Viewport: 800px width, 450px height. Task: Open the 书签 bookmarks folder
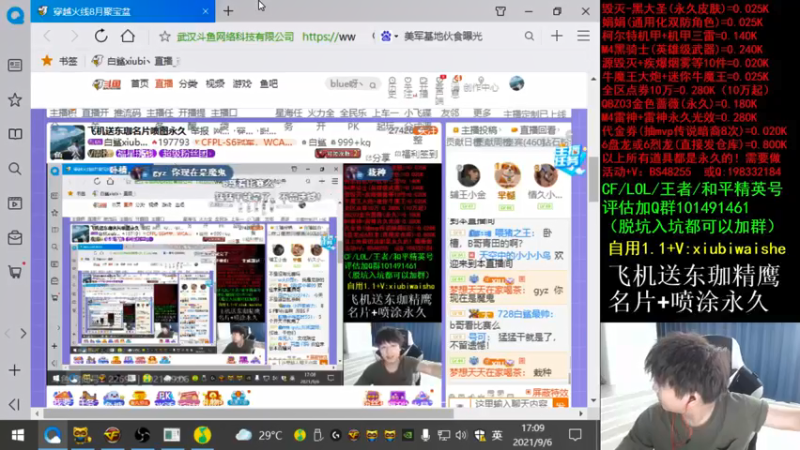[59, 61]
